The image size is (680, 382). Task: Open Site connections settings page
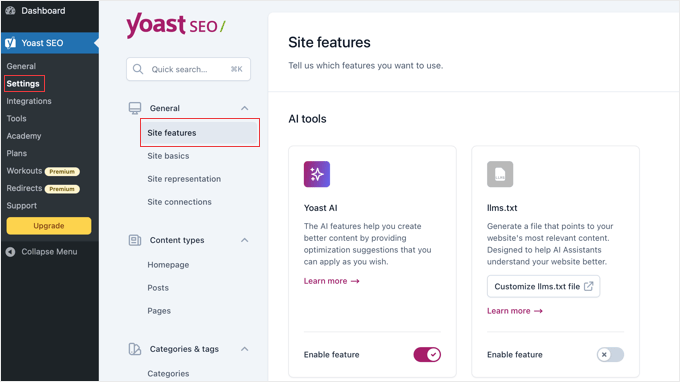180,202
